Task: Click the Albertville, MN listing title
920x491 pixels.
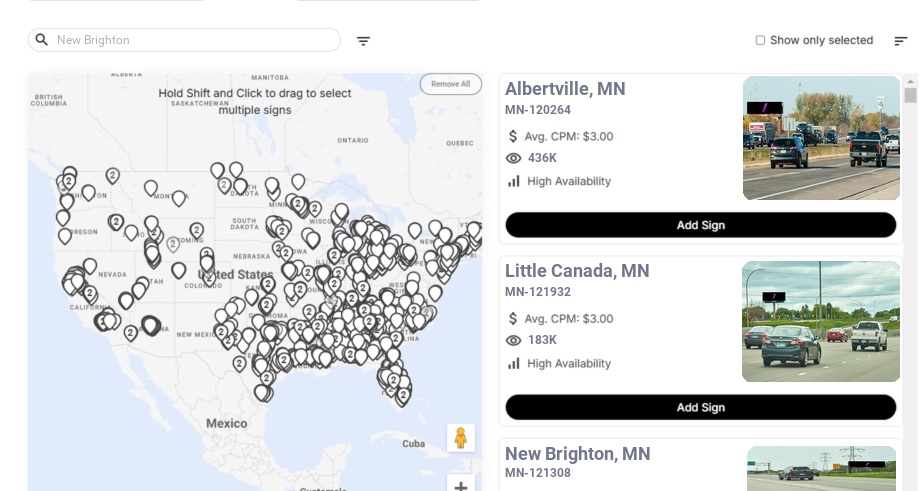Action: pyautogui.click(x=565, y=89)
